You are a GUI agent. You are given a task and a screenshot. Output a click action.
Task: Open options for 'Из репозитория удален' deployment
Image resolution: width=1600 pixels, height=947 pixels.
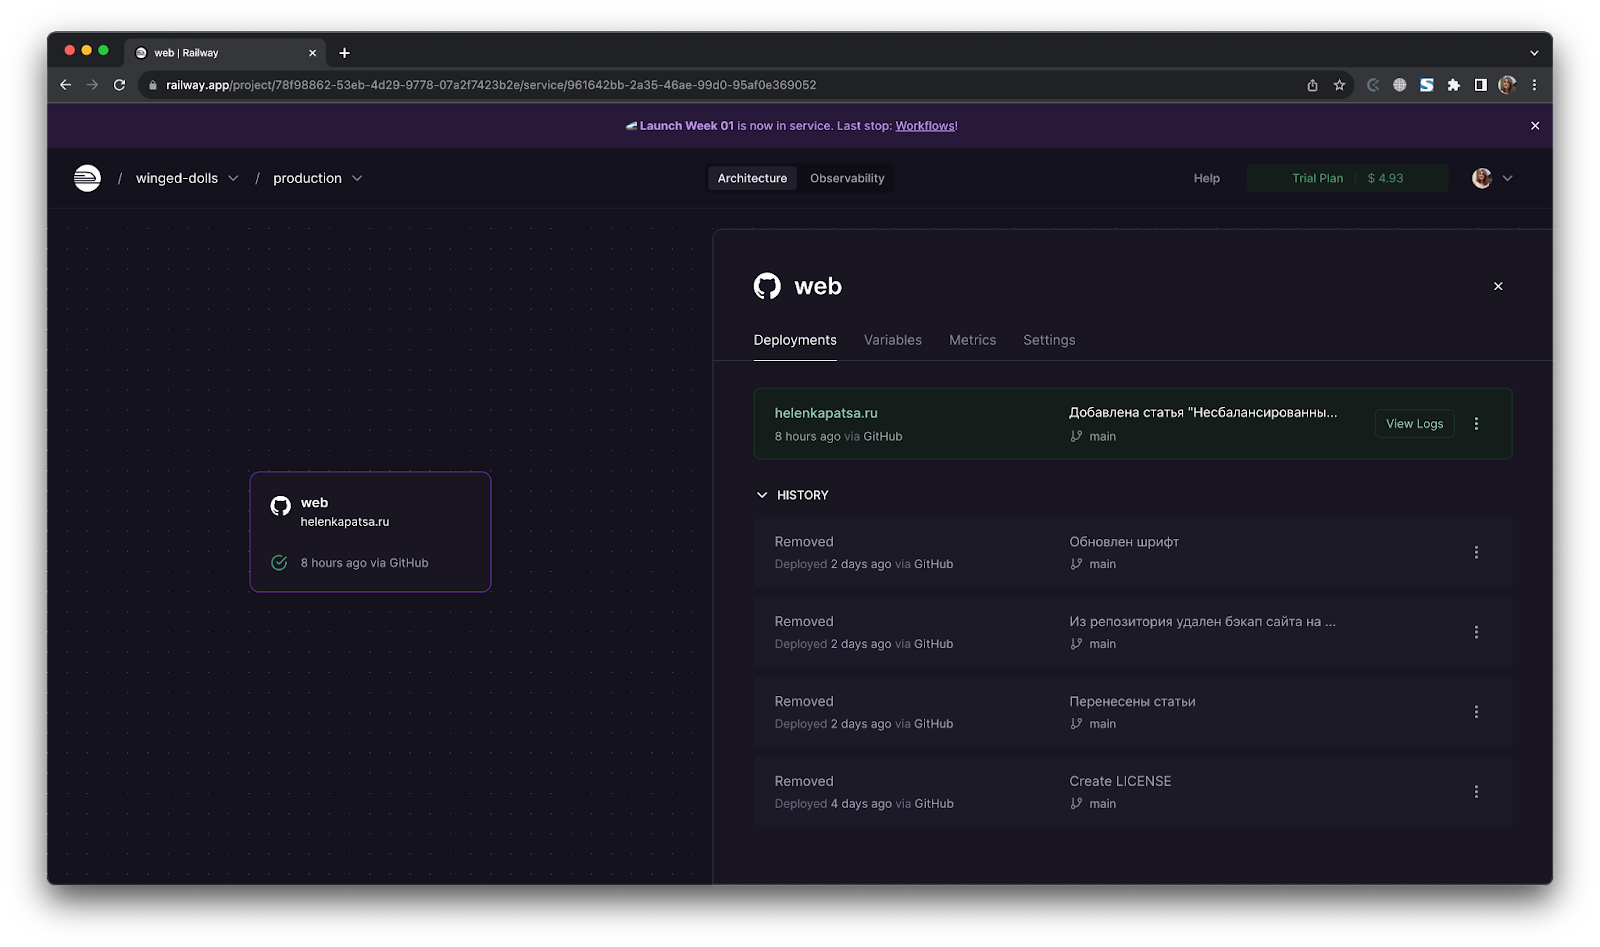click(1476, 632)
